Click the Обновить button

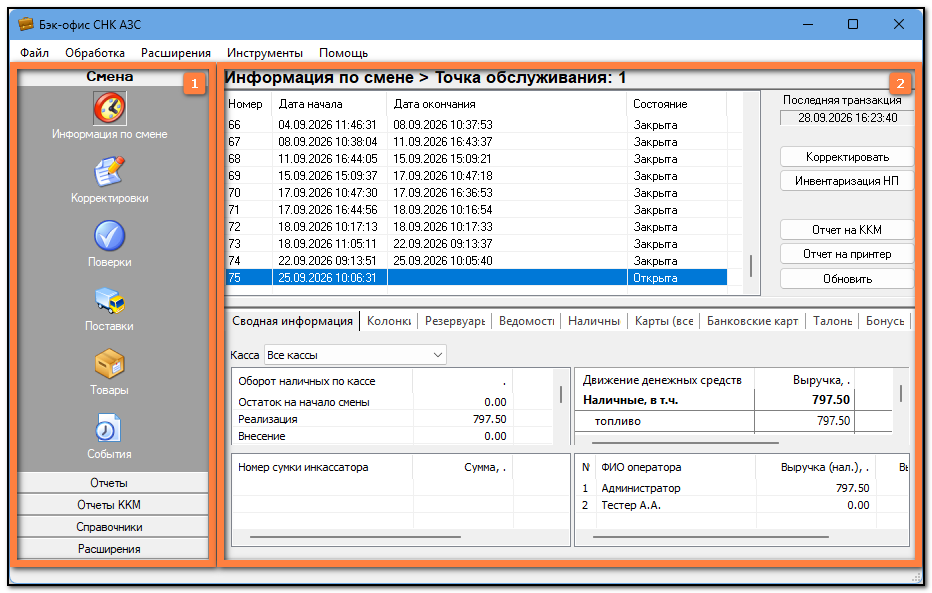coord(847,279)
